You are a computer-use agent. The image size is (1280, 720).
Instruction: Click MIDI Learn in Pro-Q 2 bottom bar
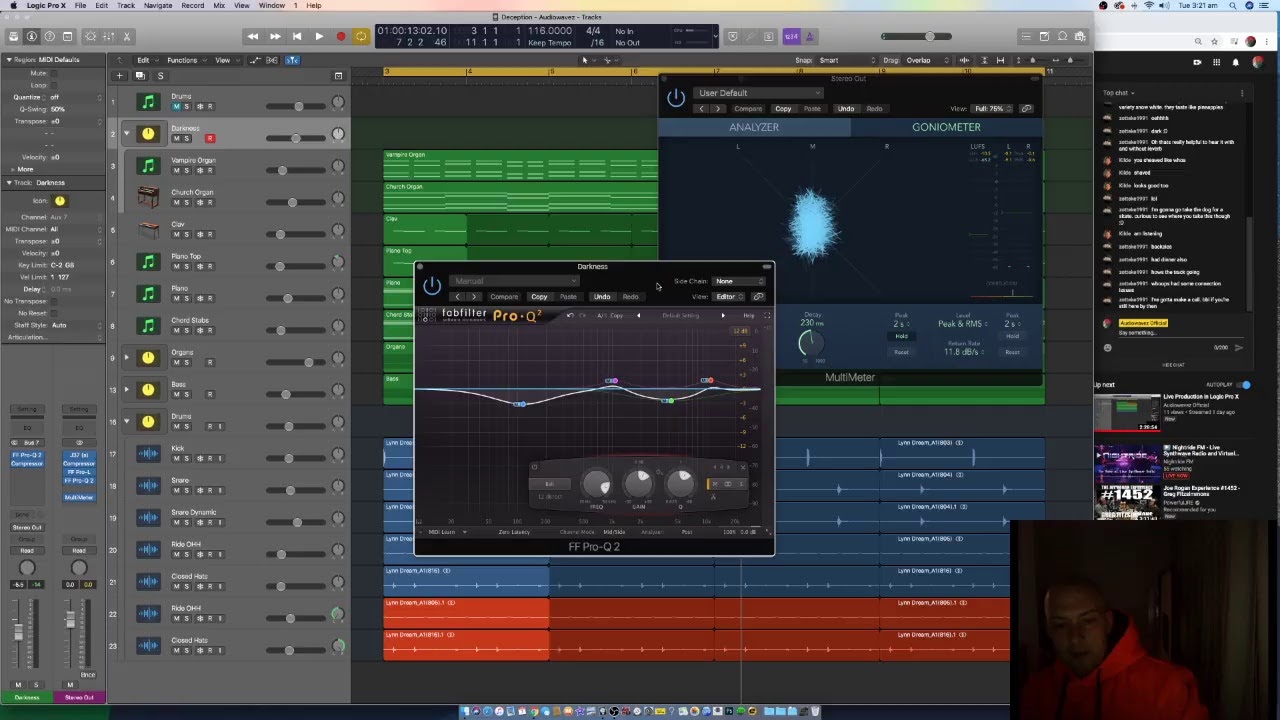pos(441,532)
